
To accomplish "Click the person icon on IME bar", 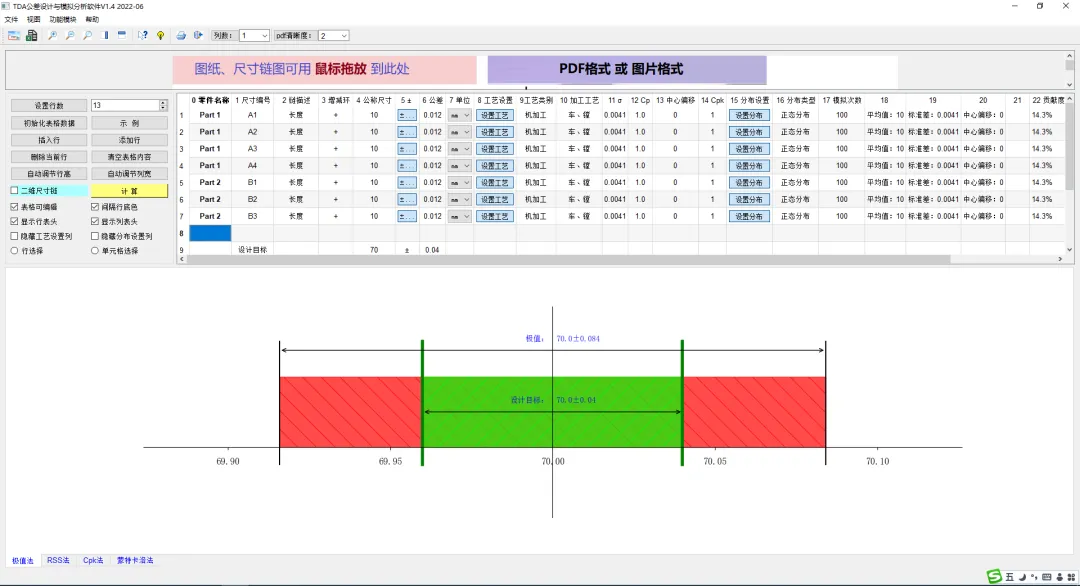I will pos(1059,577).
